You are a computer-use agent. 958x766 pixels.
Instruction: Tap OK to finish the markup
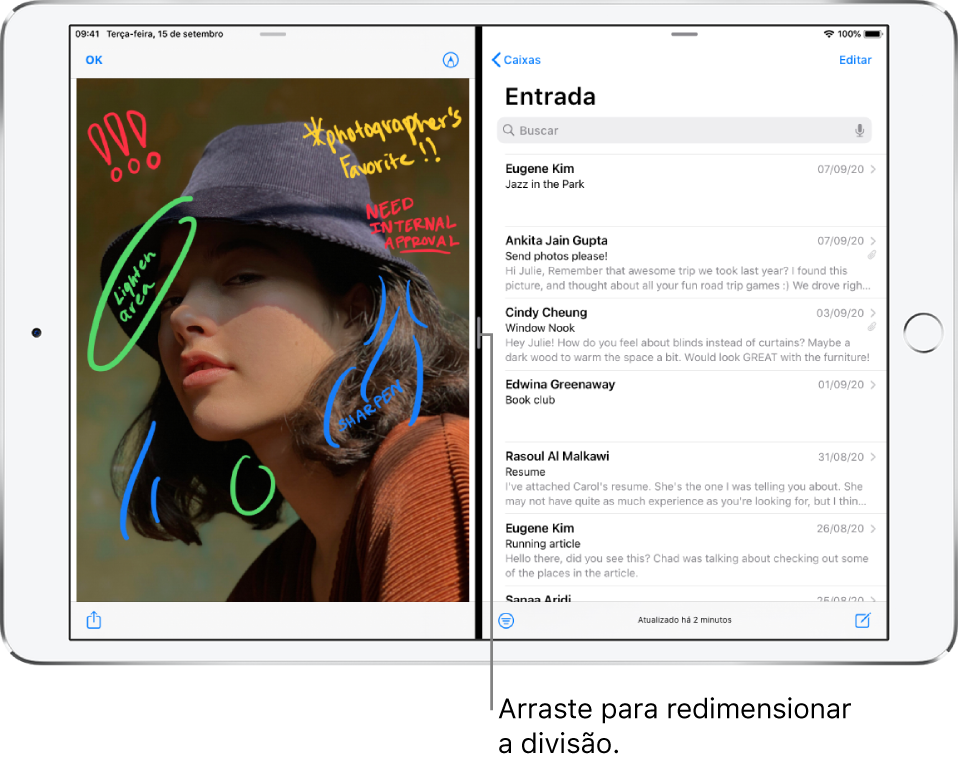93,60
